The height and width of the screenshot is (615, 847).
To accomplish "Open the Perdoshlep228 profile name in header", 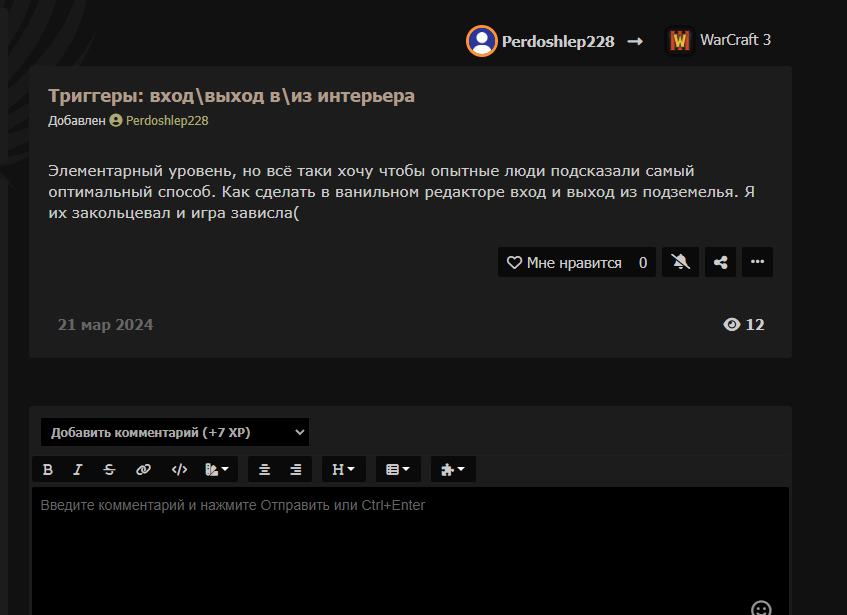I will pos(558,42).
